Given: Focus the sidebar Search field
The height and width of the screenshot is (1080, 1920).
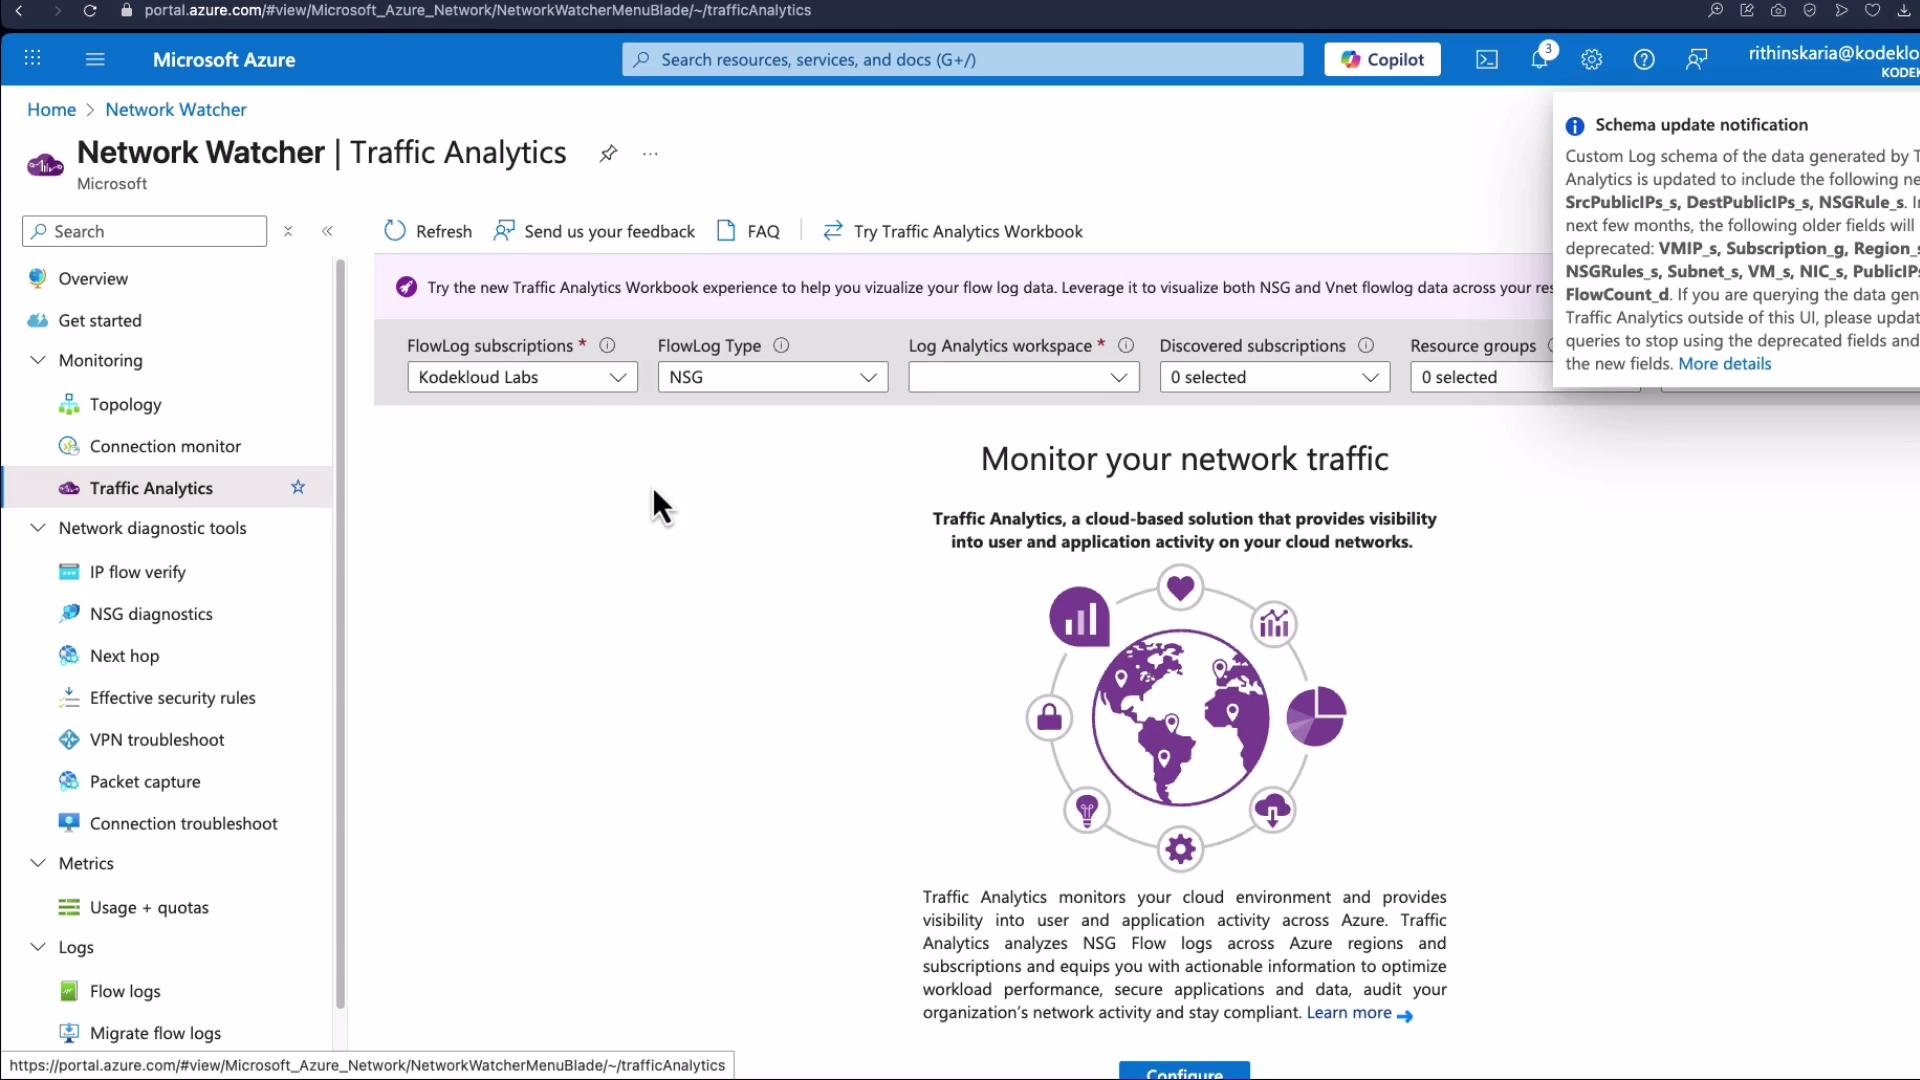Looking at the screenshot, I should [x=144, y=231].
